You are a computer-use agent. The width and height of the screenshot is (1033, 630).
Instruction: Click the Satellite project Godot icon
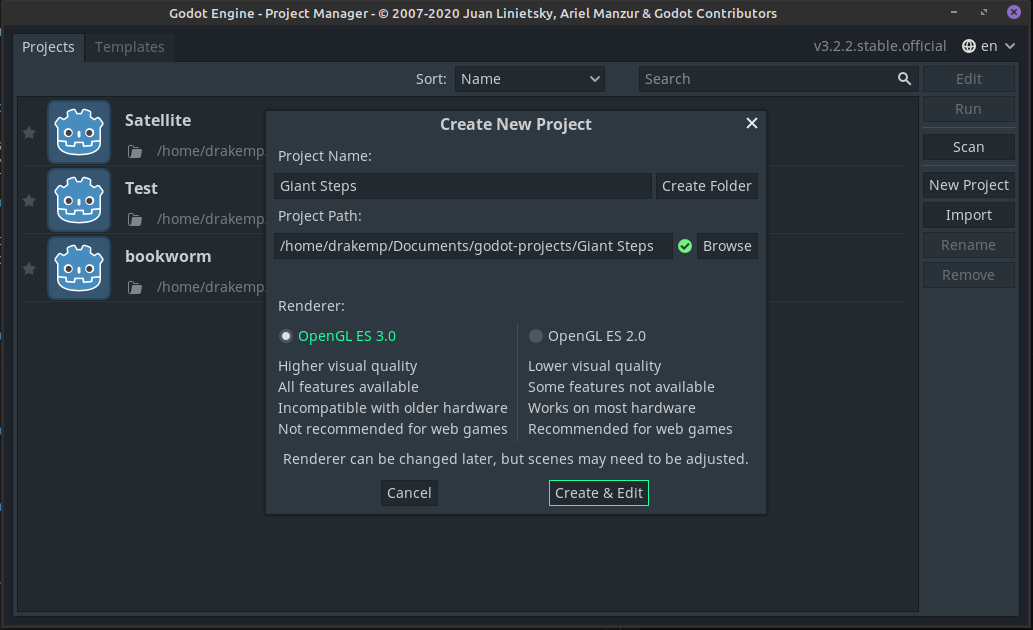coord(79,132)
